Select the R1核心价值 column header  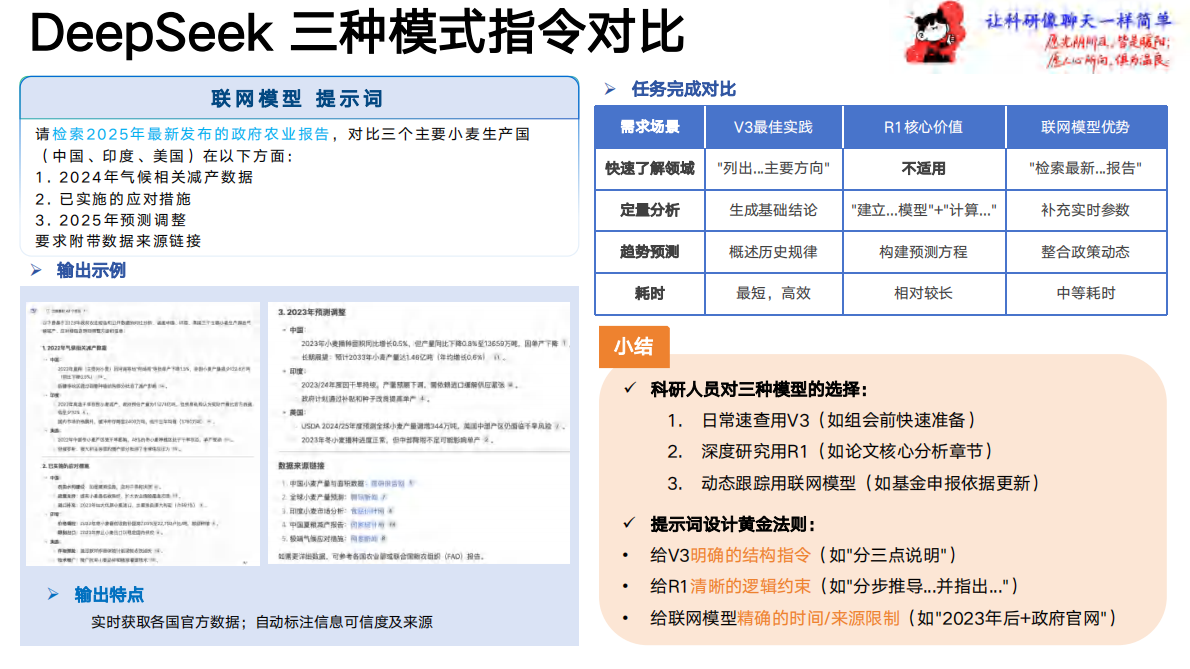[x=923, y=126]
